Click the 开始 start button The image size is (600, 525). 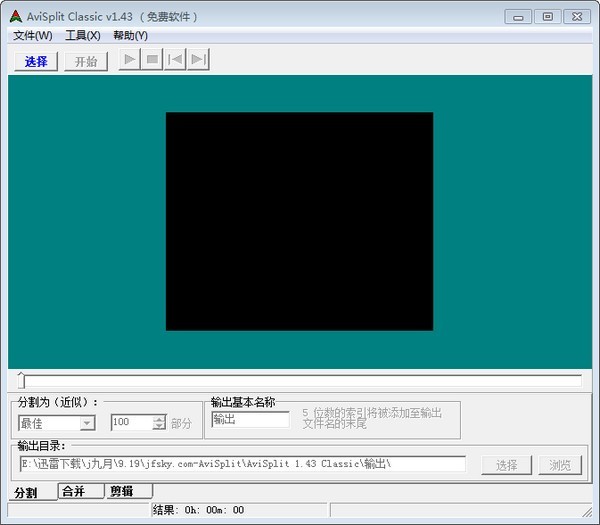(x=86, y=62)
